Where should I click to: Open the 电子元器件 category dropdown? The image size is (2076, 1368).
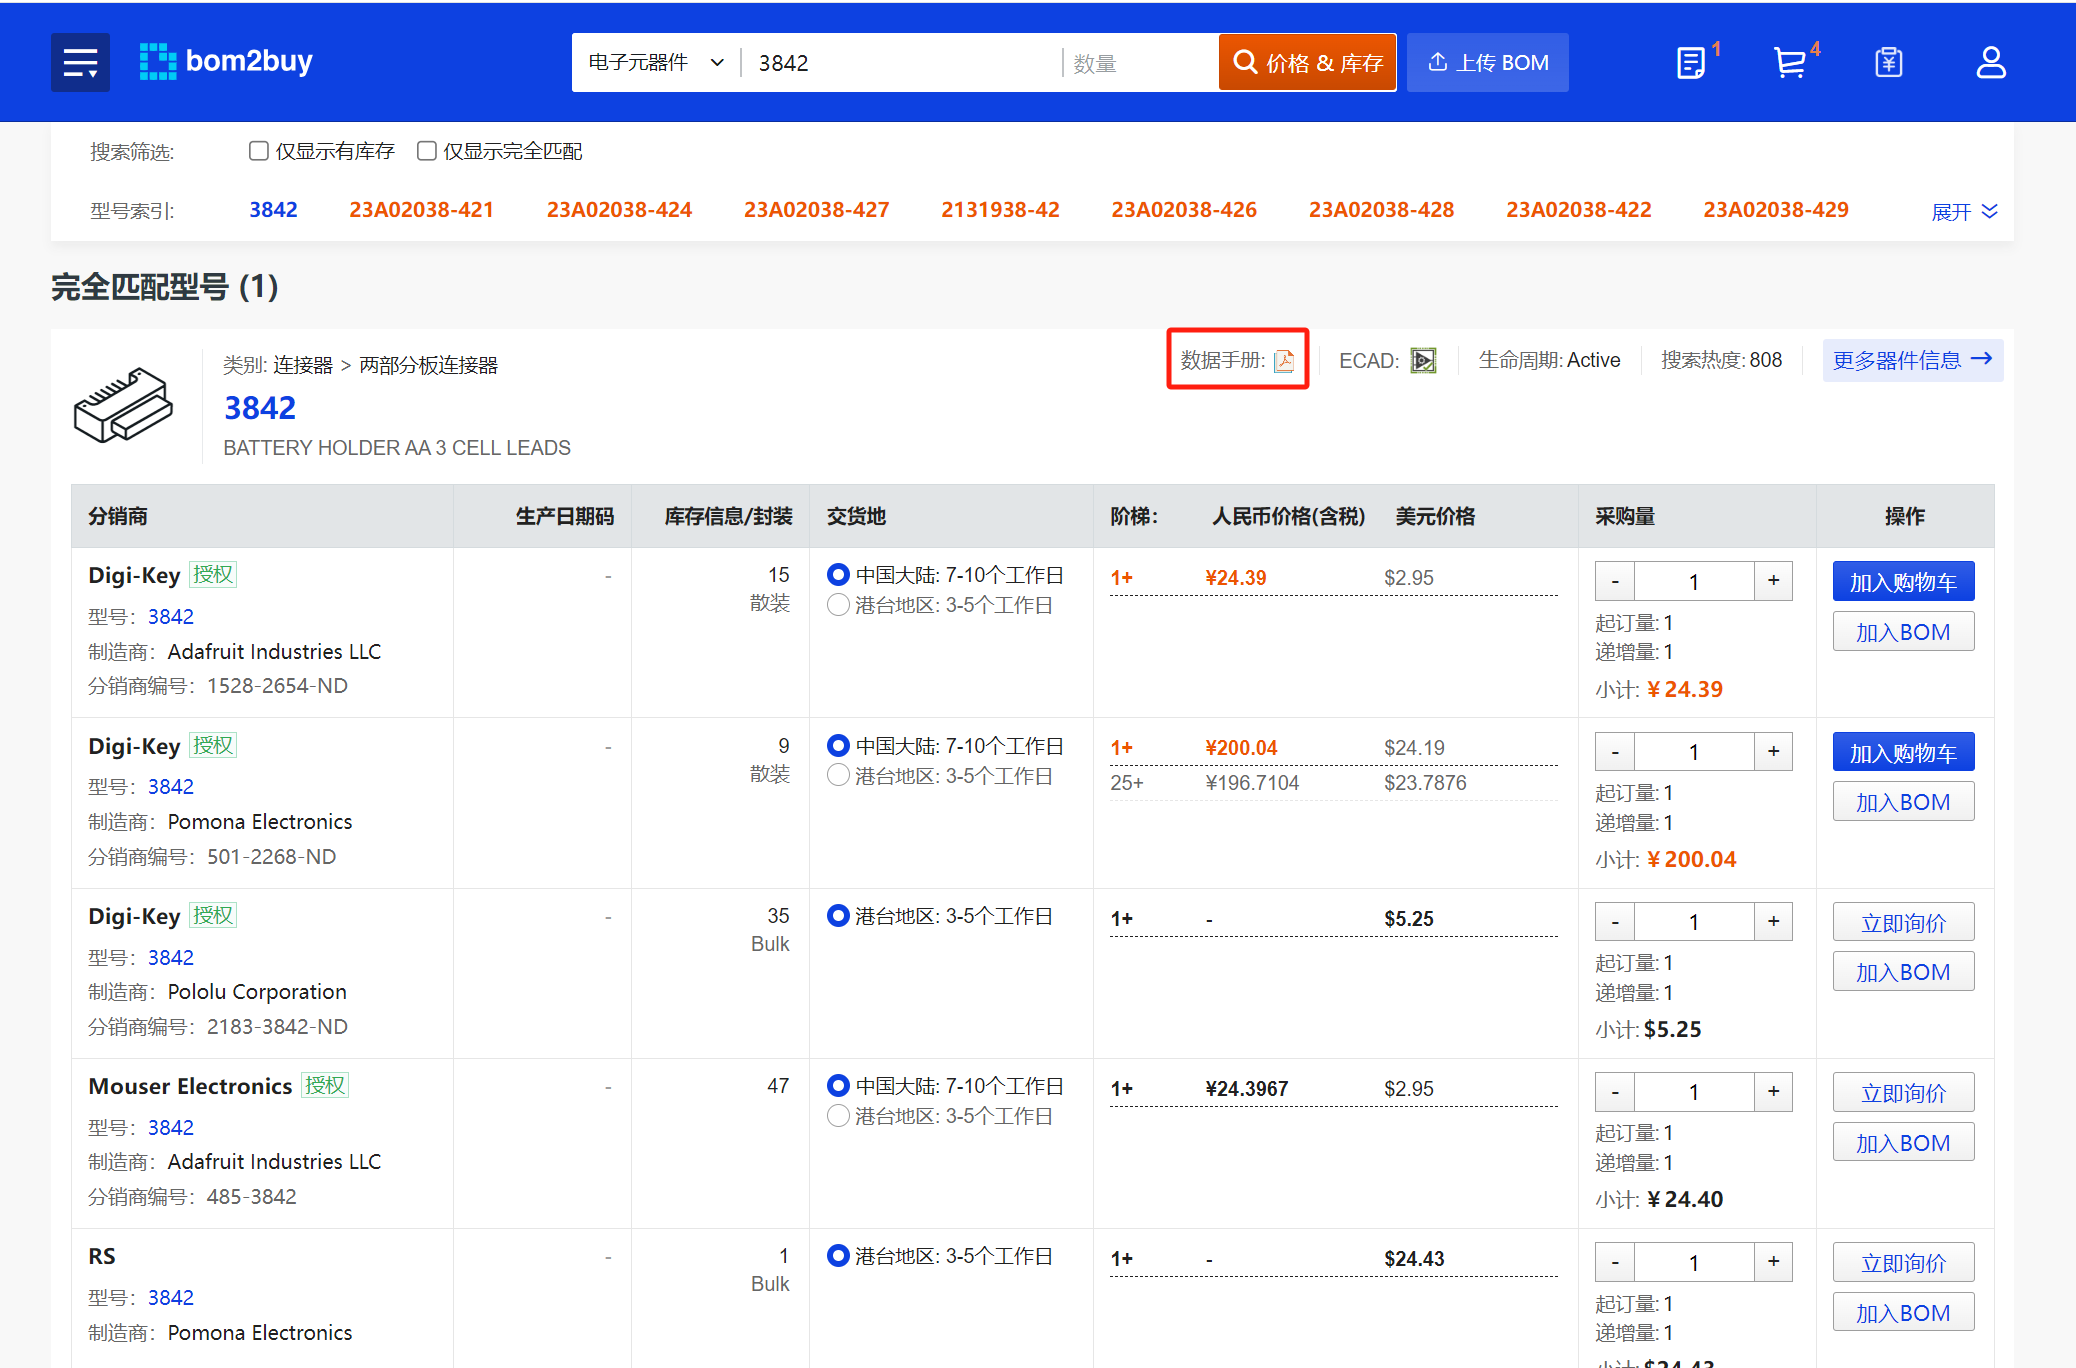click(x=655, y=63)
